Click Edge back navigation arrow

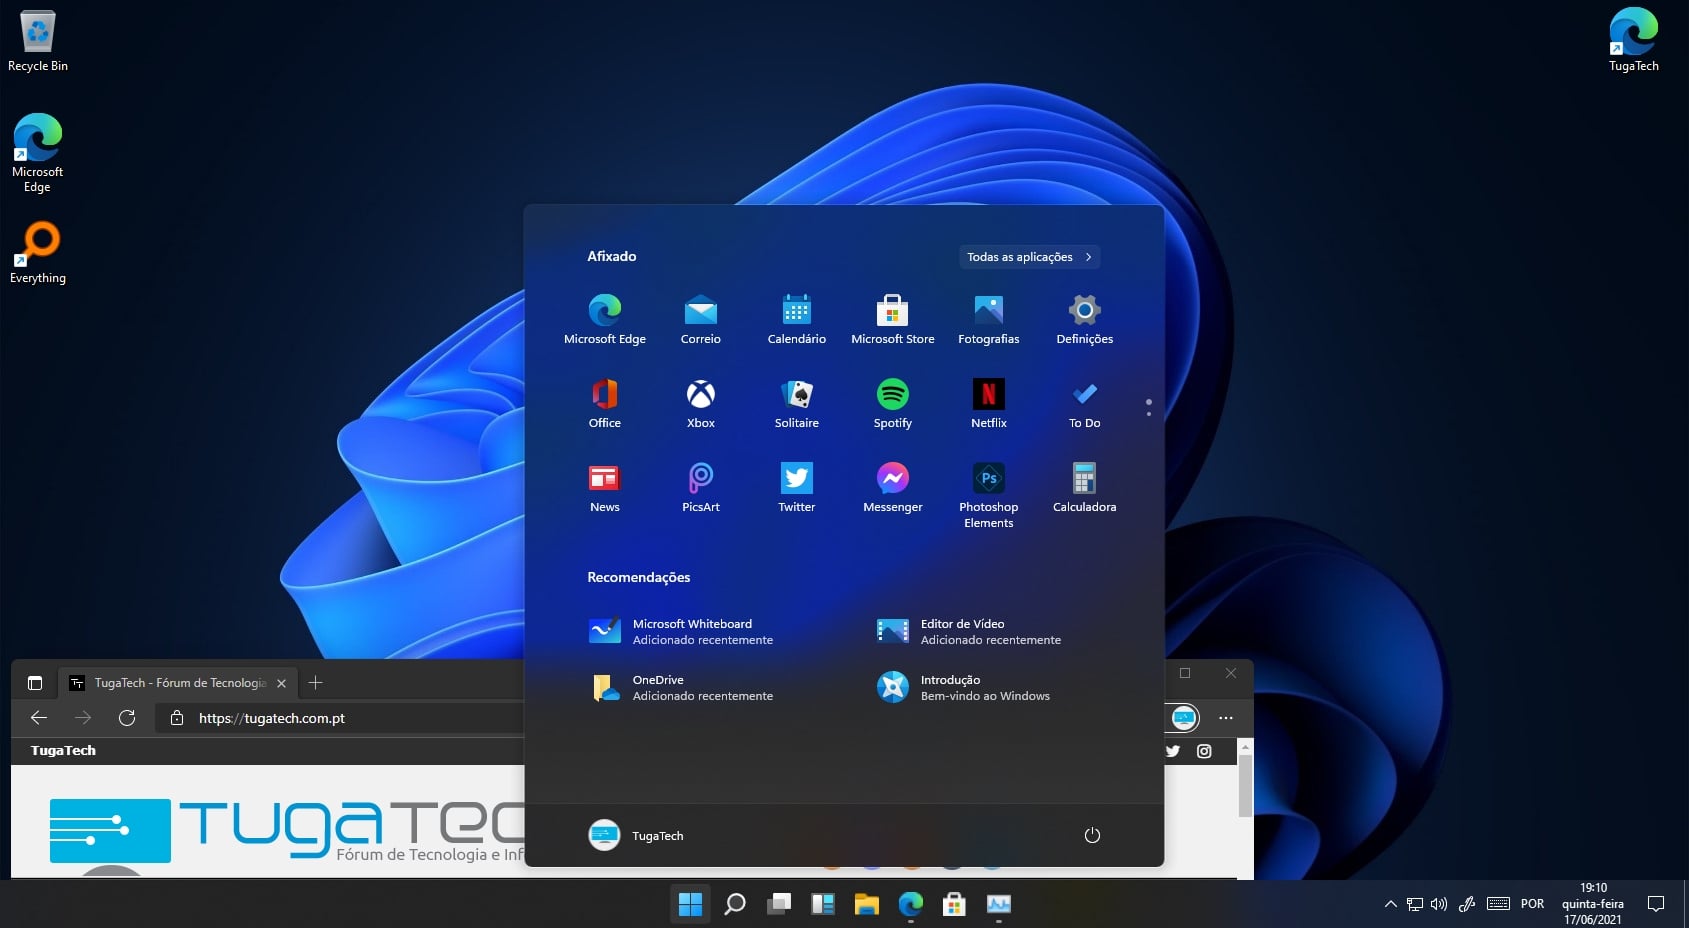click(x=39, y=718)
